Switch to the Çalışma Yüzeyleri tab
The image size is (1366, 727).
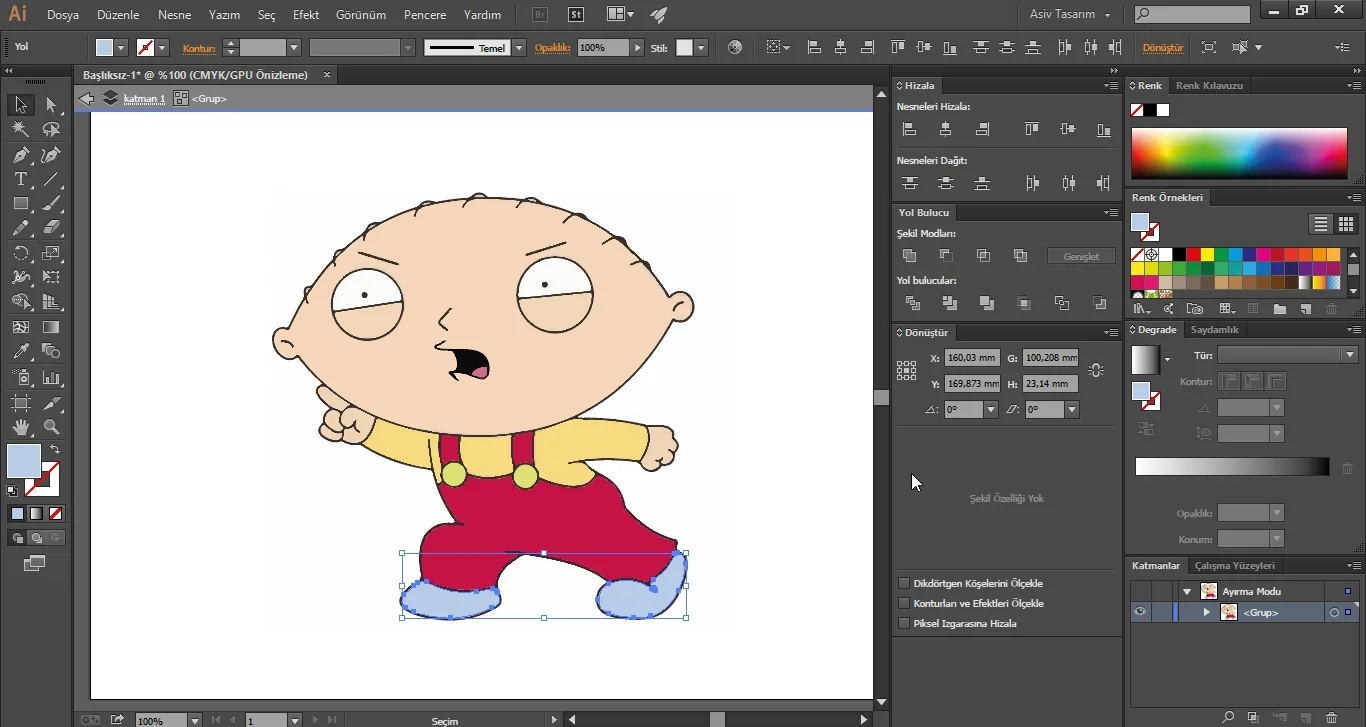pyautogui.click(x=1235, y=566)
